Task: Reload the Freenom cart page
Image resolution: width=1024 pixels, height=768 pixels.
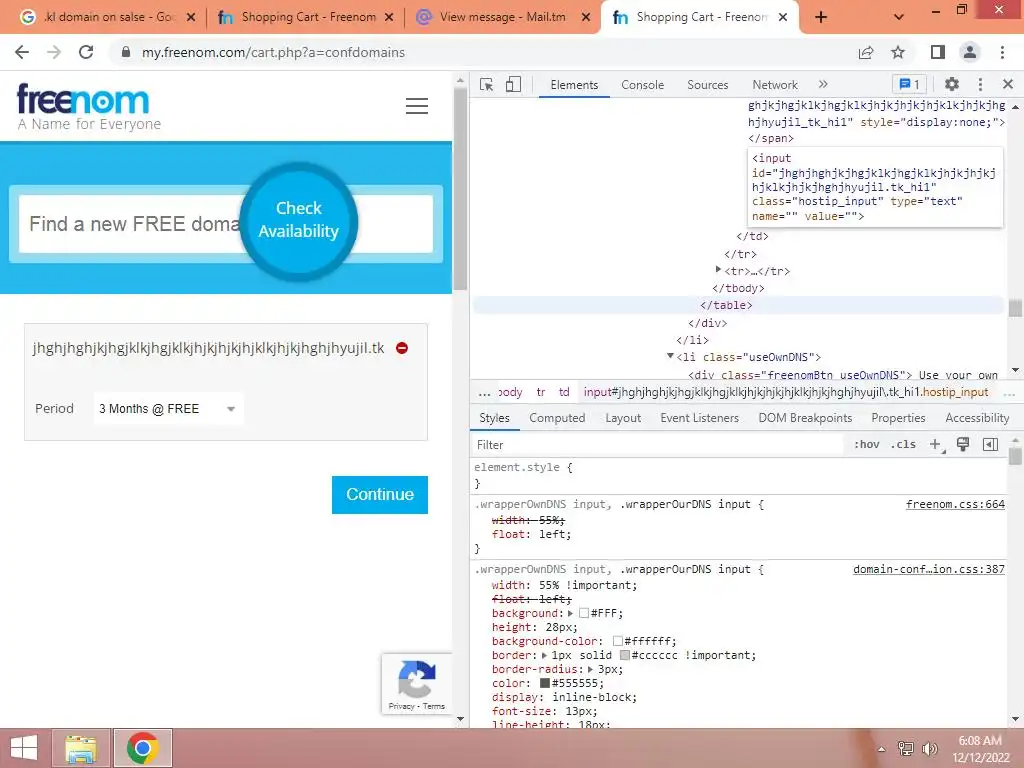Action: coord(86,52)
